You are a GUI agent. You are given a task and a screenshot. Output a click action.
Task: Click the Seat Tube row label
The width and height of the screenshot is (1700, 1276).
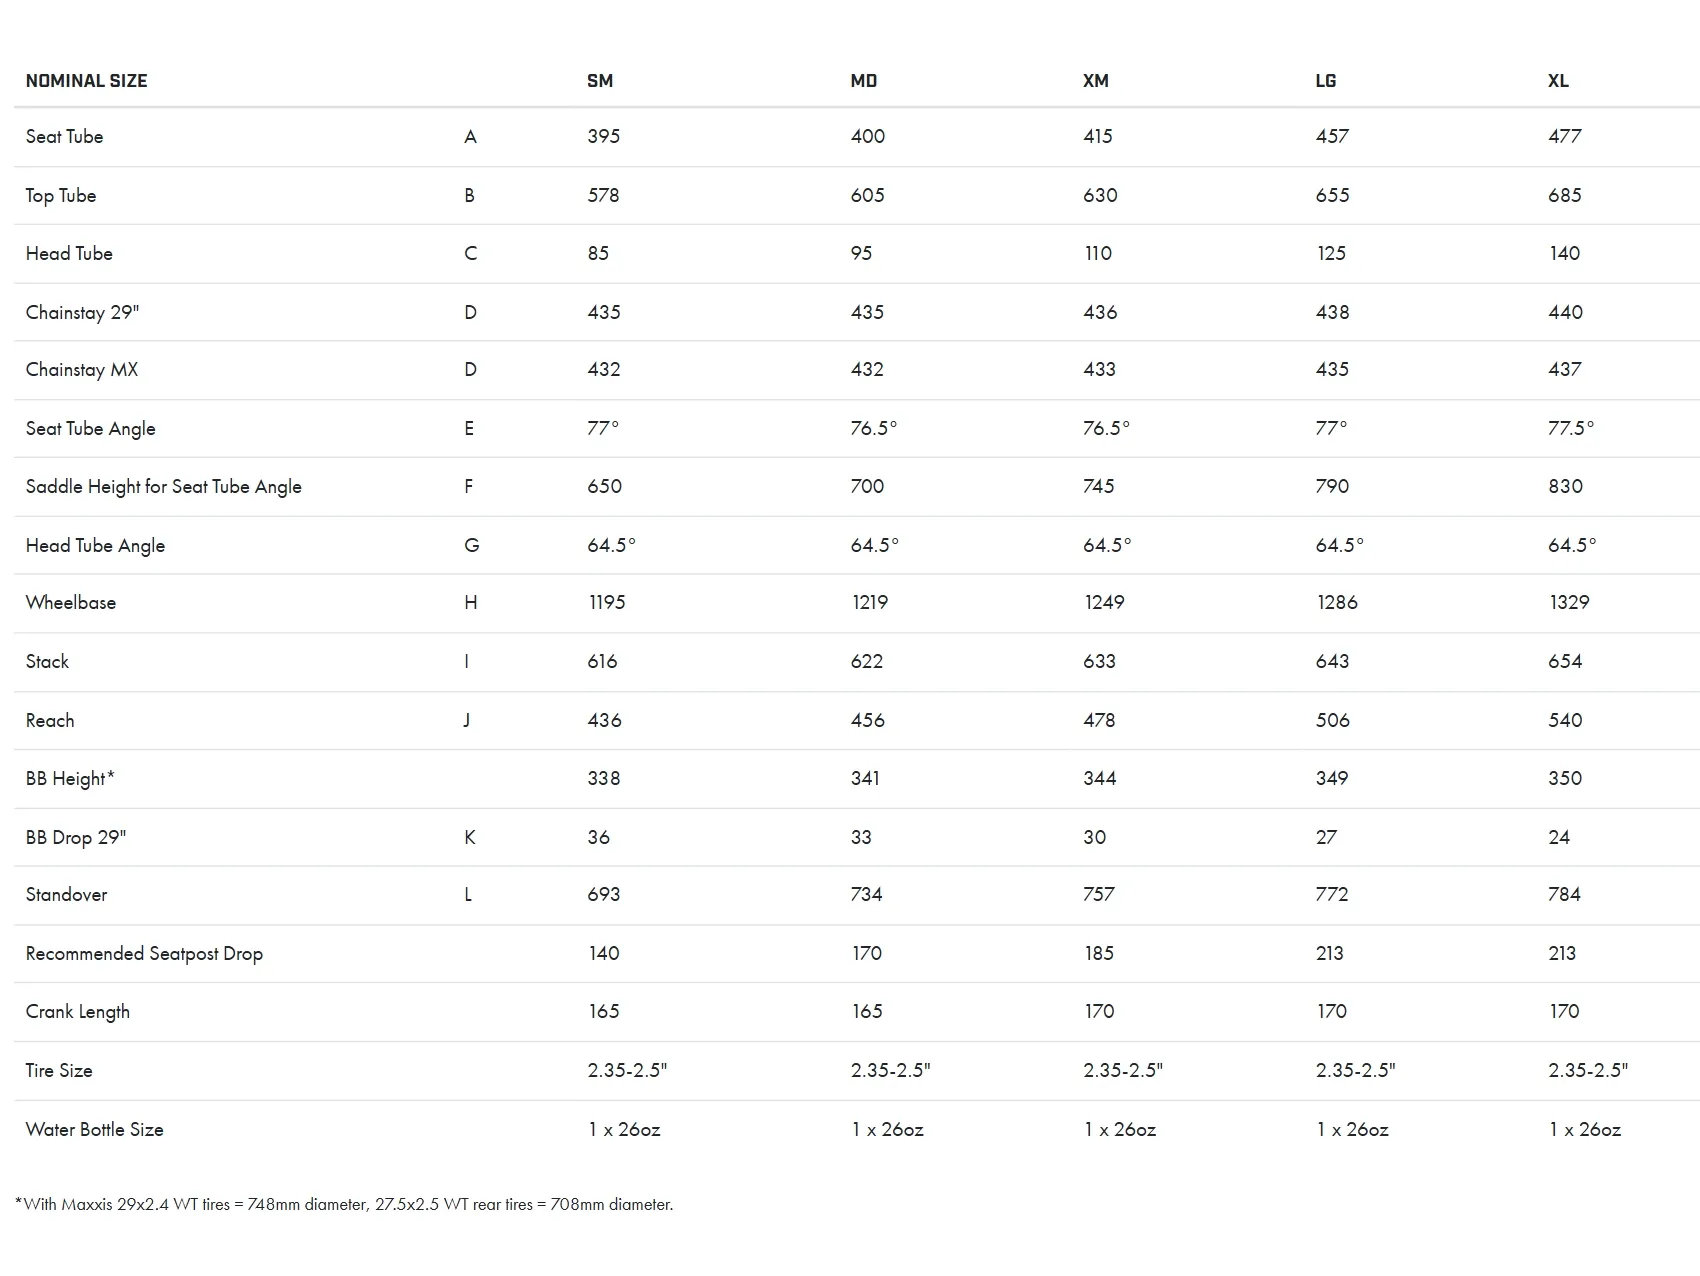click(x=64, y=137)
